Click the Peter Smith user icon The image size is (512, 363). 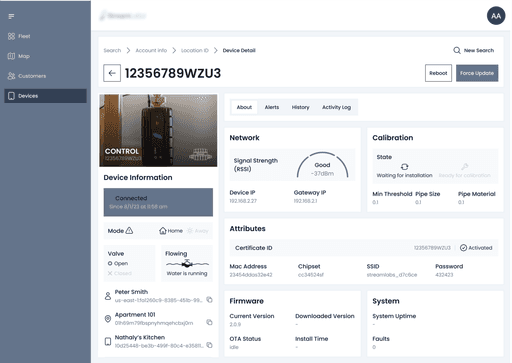tap(108, 296)
